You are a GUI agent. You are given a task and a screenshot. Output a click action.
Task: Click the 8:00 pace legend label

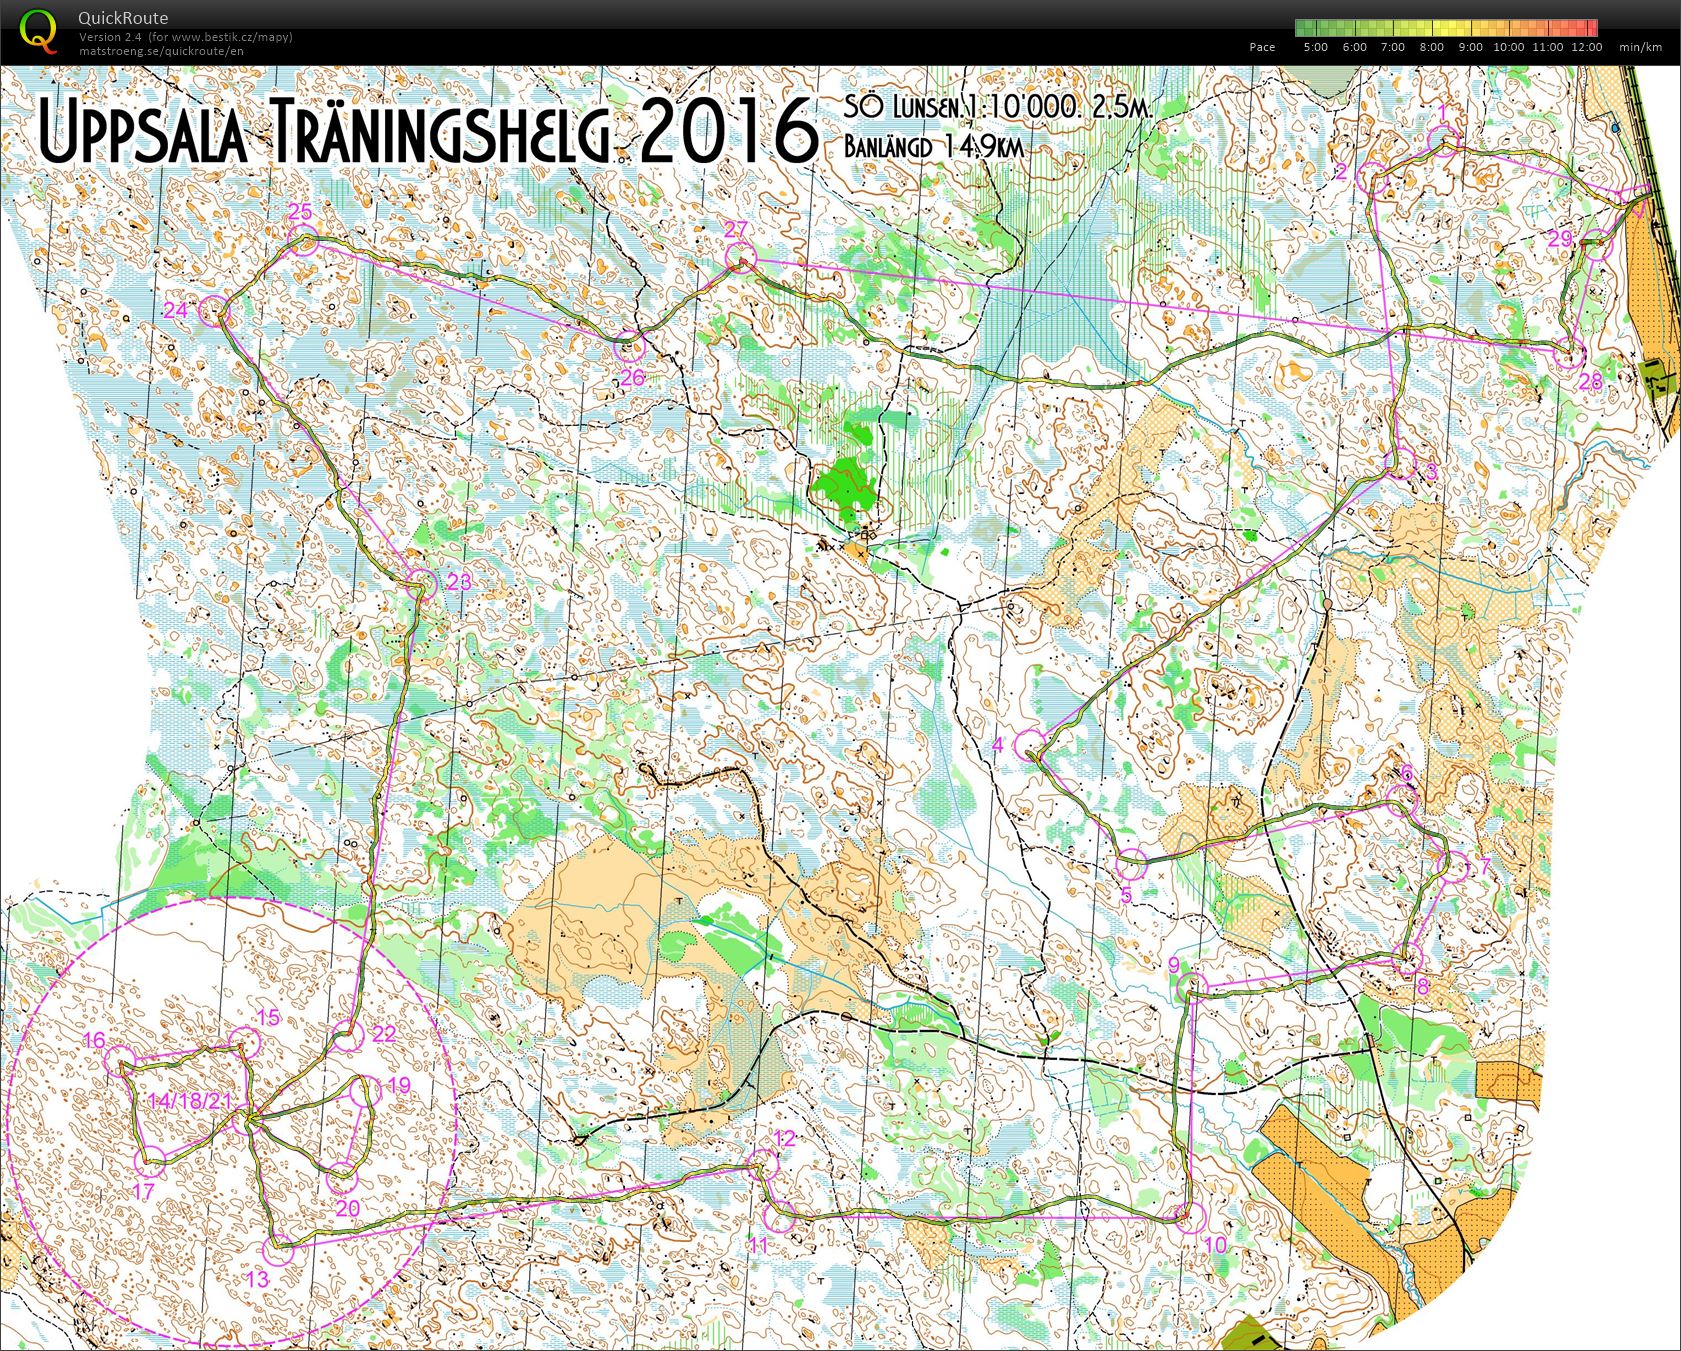[1432, 47]
